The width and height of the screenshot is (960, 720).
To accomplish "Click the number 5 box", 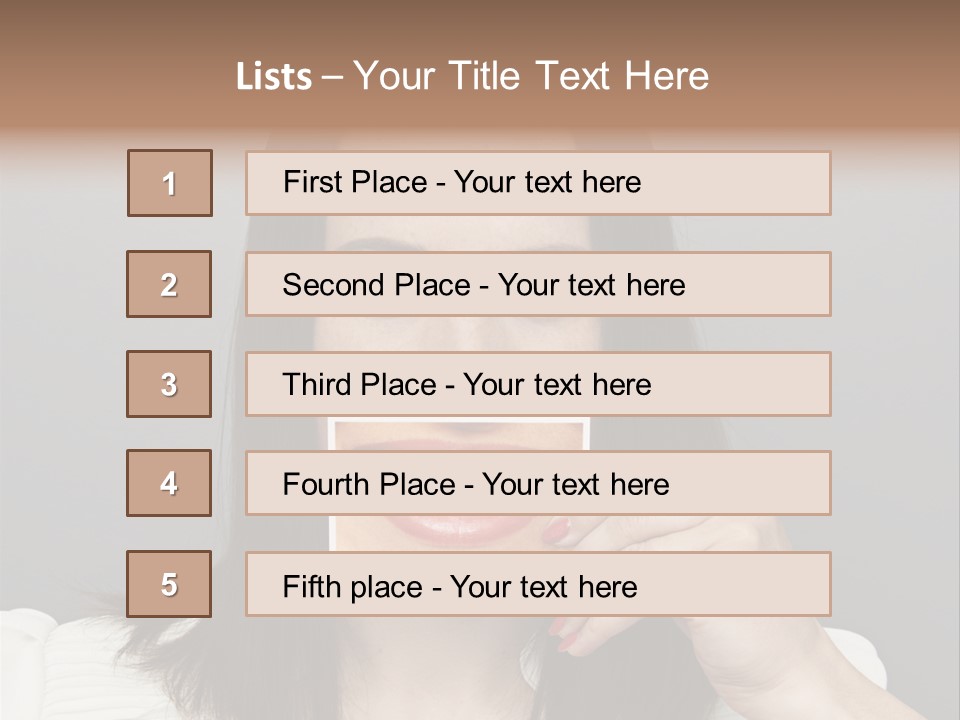I will tap(169, 584).
